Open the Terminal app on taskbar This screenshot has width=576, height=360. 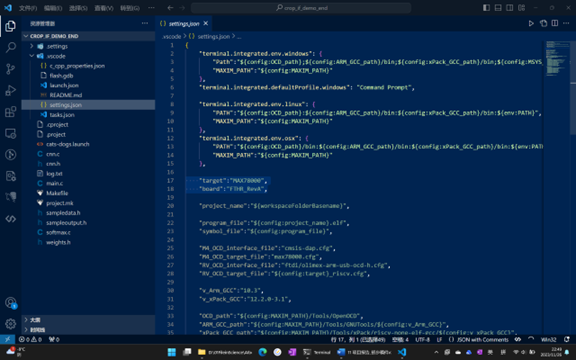(317, 352)
